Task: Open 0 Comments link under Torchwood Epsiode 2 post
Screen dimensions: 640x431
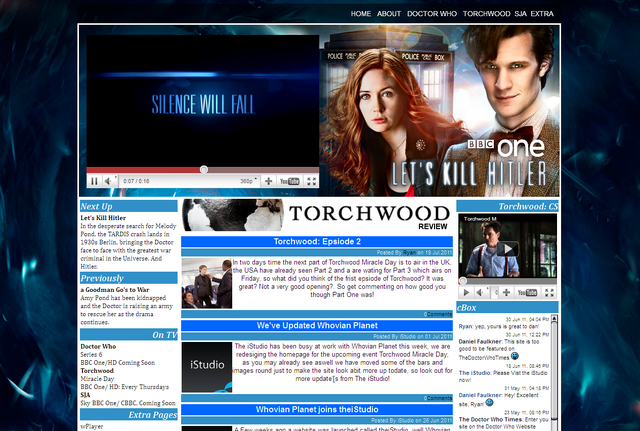Action: [x=438, y=314]
